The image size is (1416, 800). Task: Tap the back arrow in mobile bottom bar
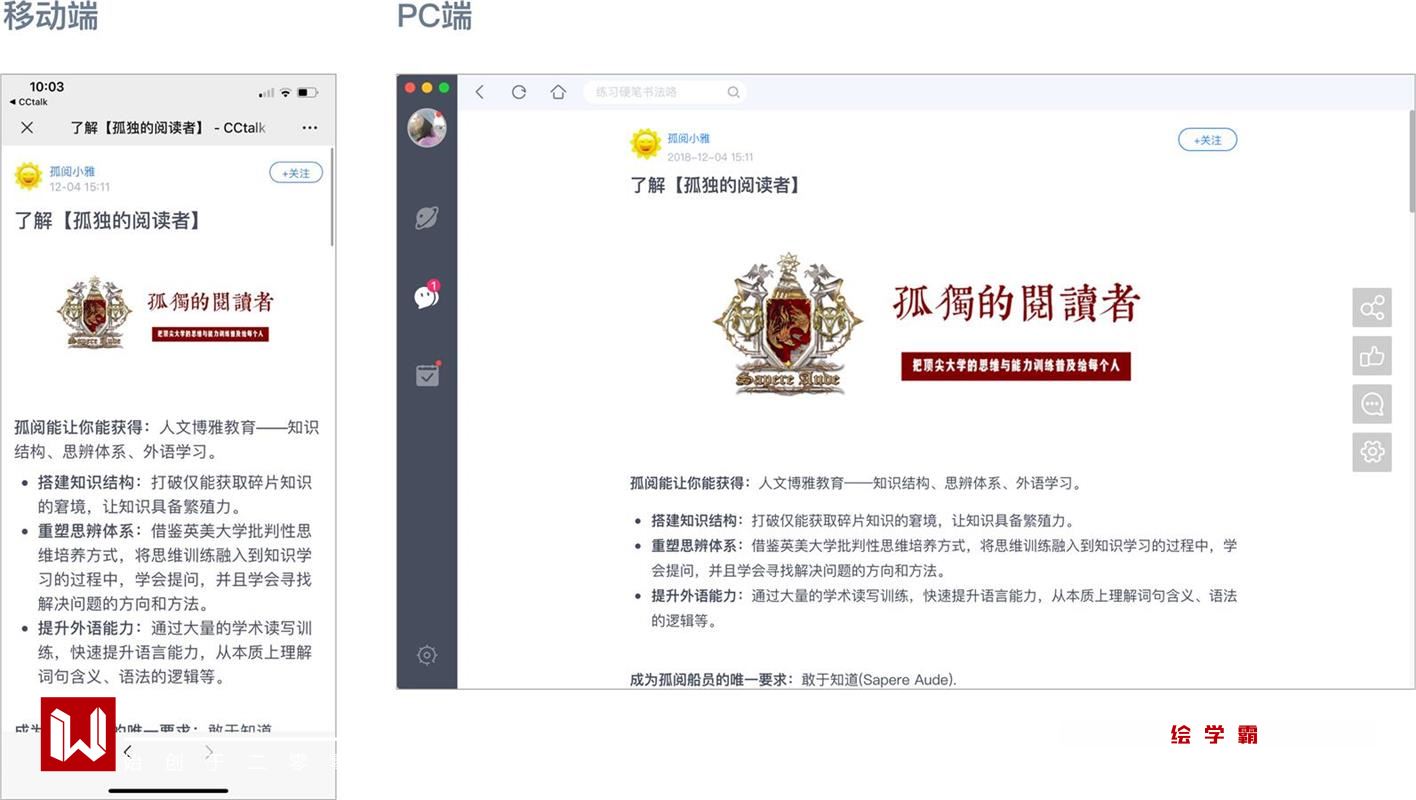click(127, 751)
